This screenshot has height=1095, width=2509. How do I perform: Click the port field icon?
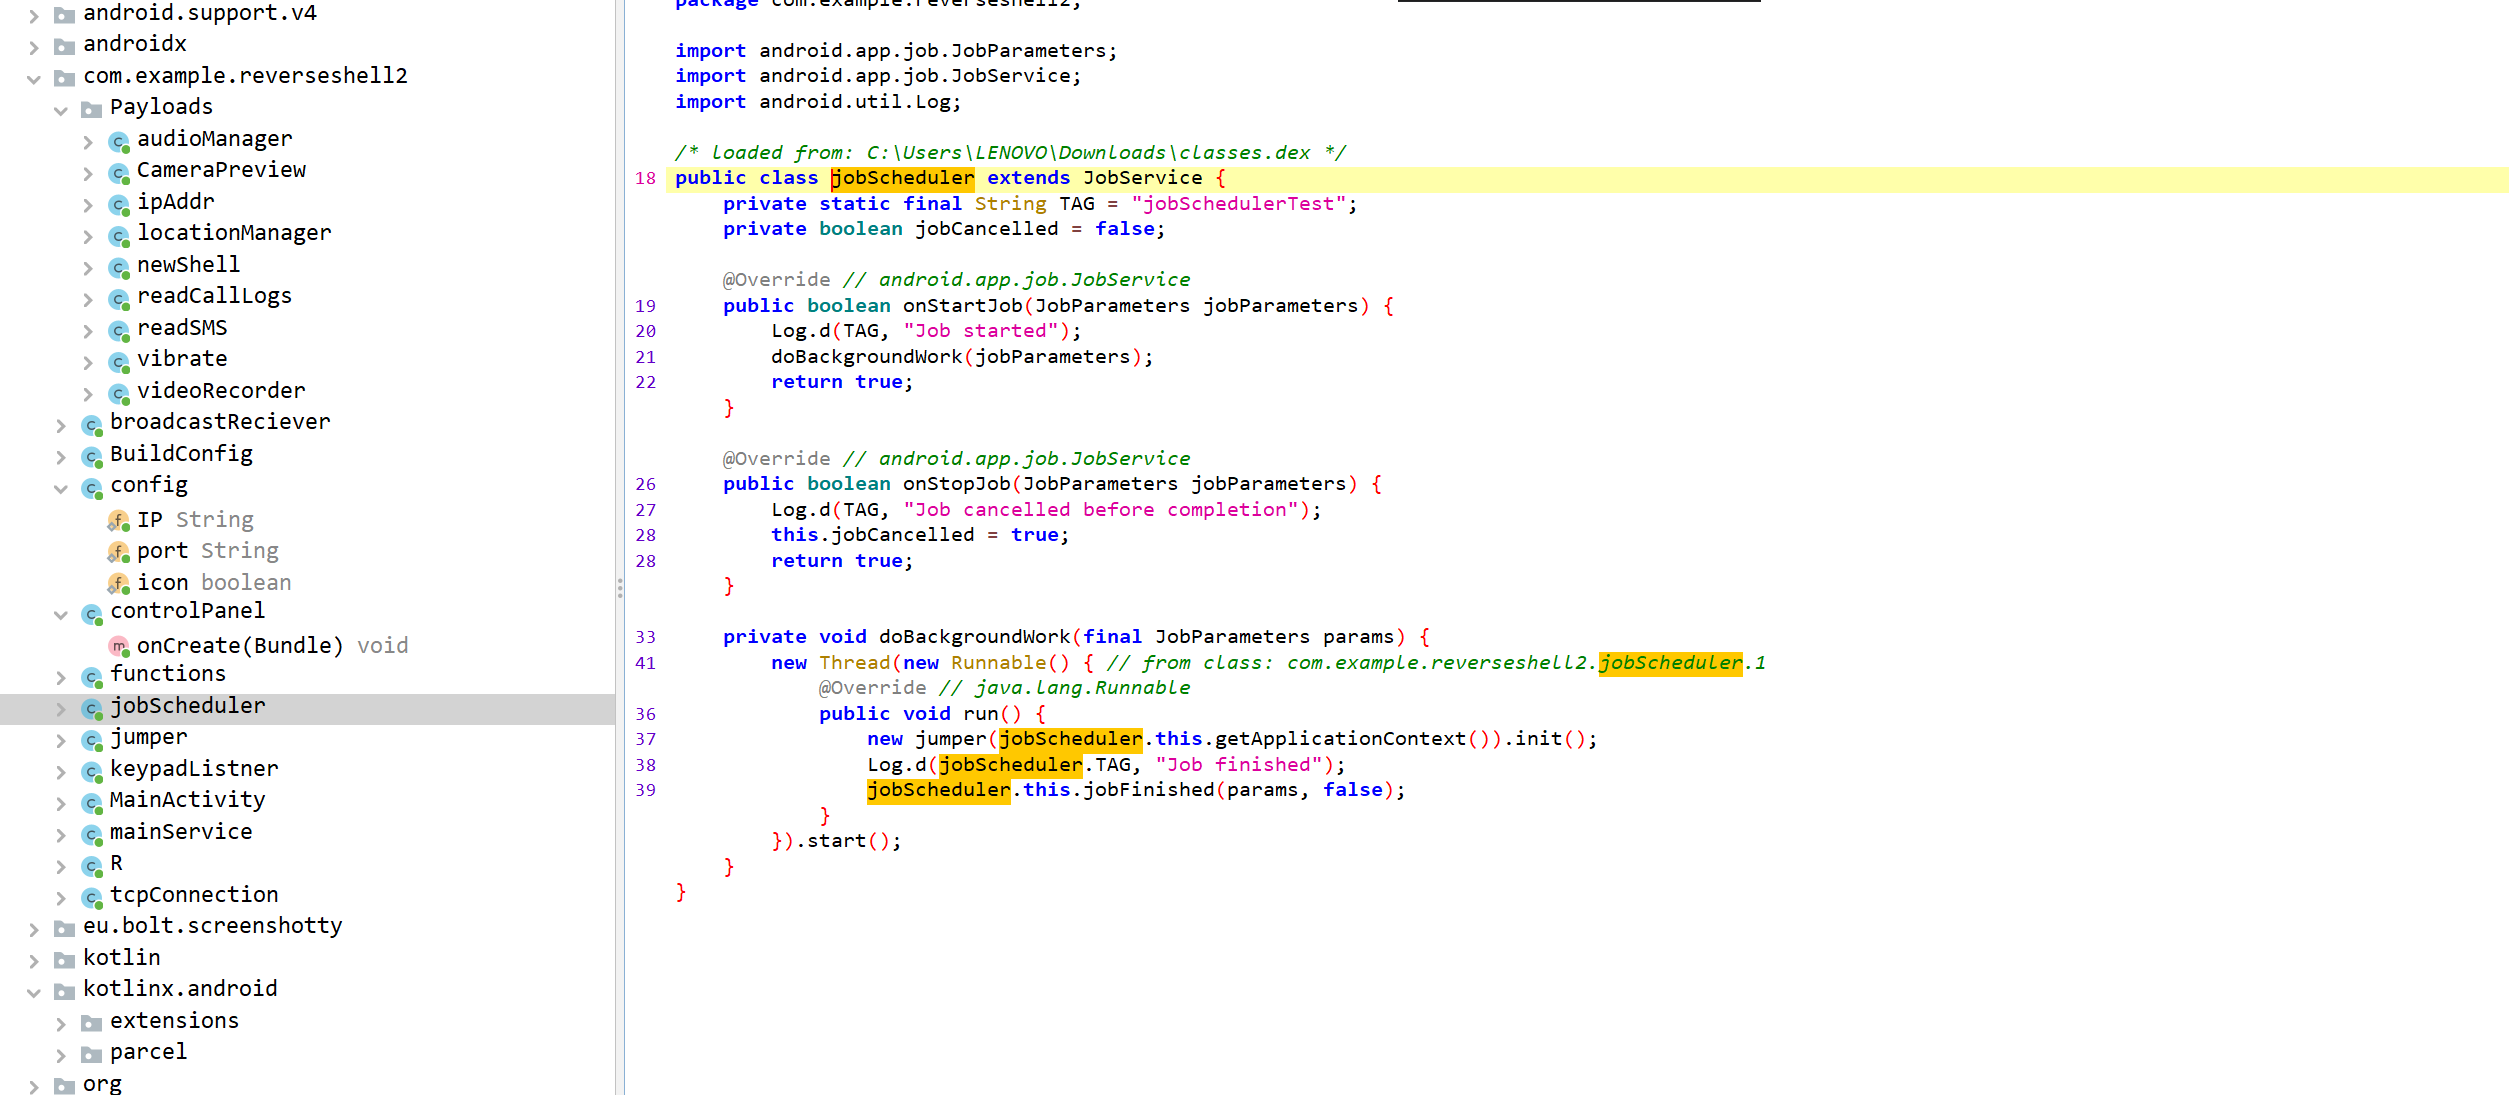click(x=119, y=552)
